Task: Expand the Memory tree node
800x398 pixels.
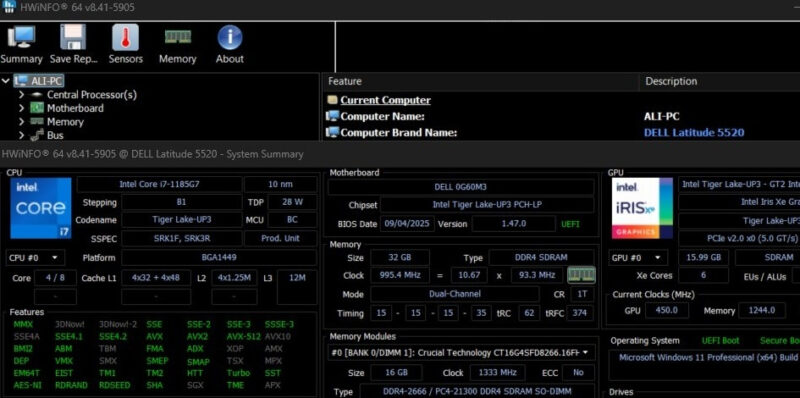Action: coord(21,121)
